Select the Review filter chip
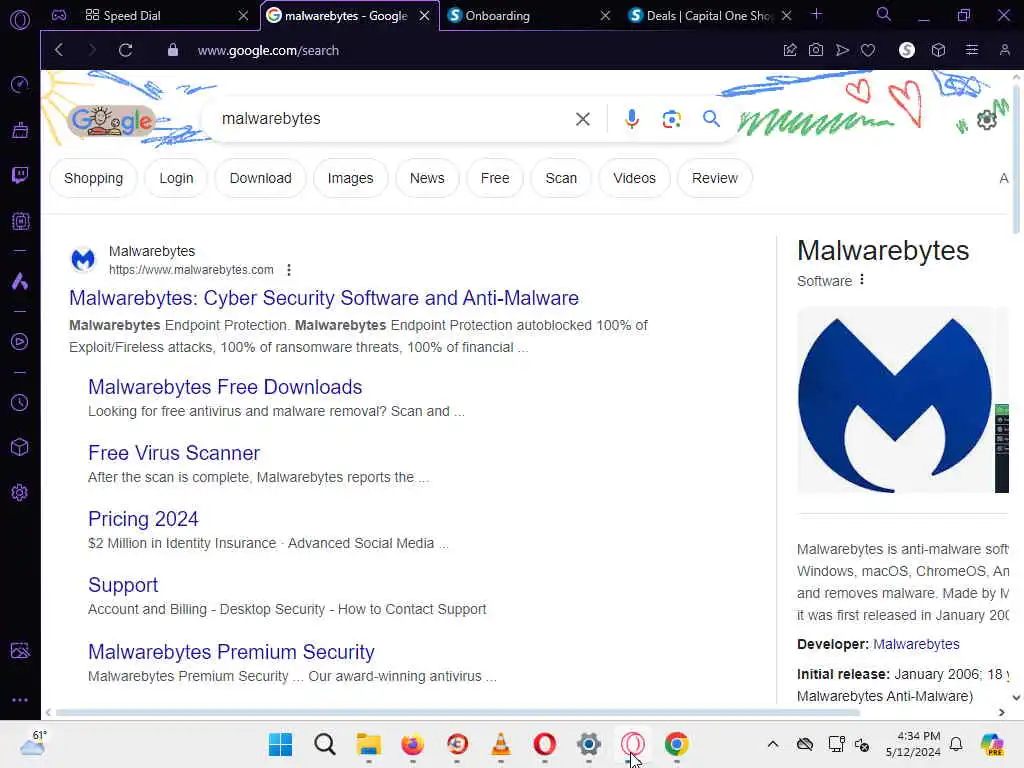 click(714, 178)
